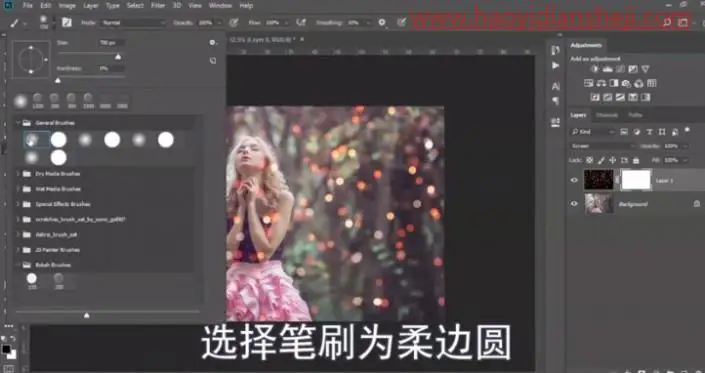Click the Hardness slider handle
The height and width of the screenshot is (373, 705).
tap(58, 80)
